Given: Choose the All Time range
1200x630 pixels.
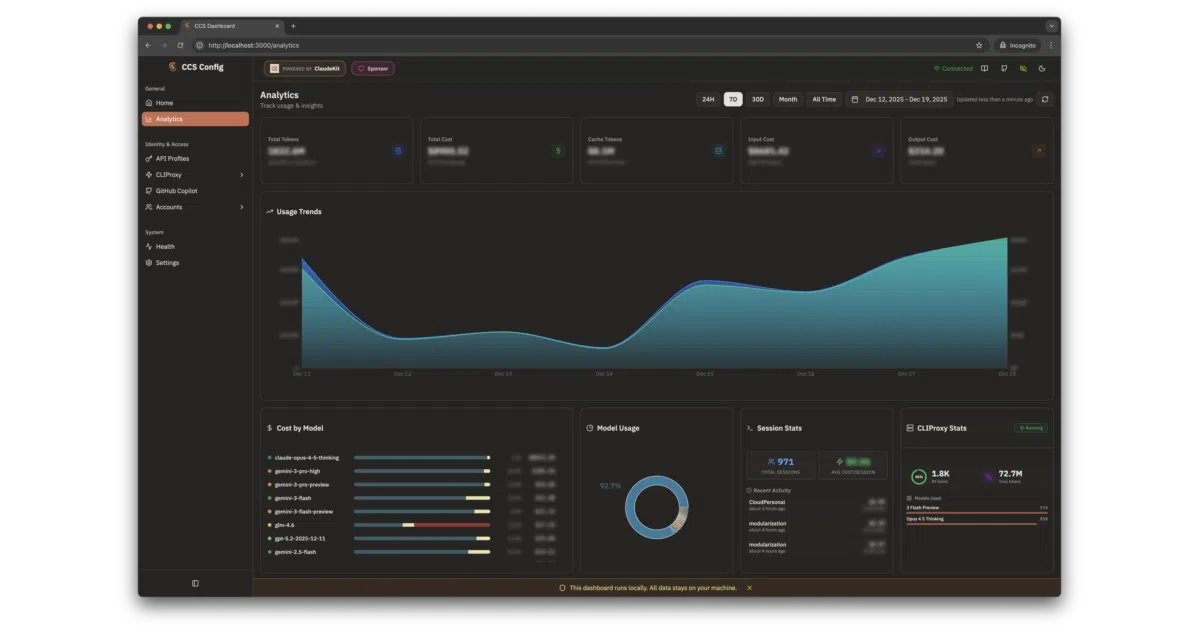Looking at the screenshot, I should click(x=824, y=99).
